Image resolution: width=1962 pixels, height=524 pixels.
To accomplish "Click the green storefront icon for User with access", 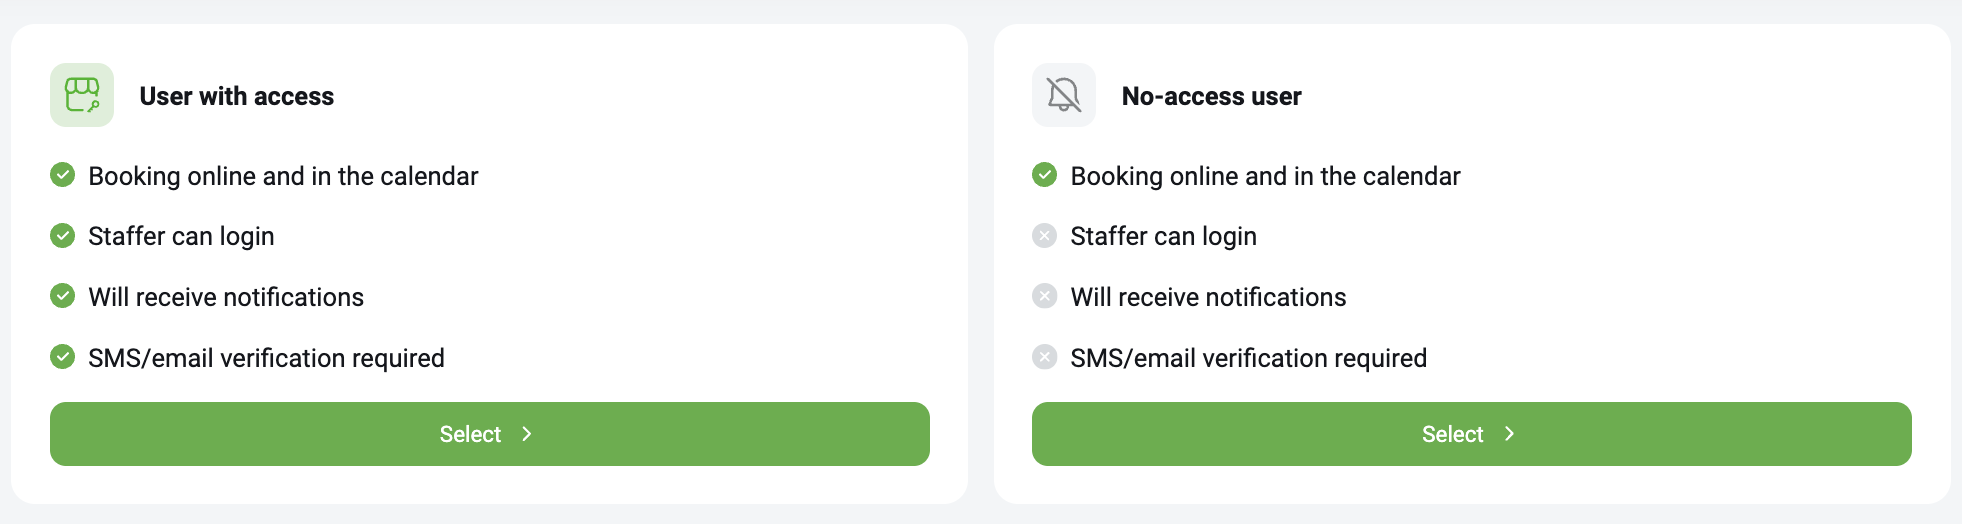I will pos(82,95).
